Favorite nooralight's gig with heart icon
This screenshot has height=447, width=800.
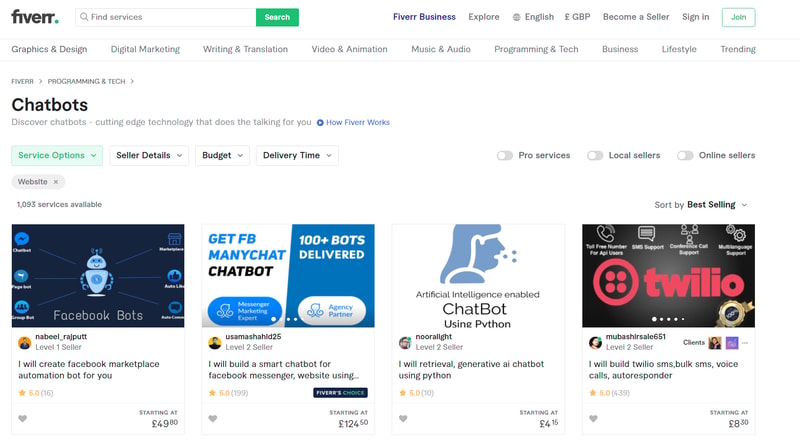coord(403,418)
